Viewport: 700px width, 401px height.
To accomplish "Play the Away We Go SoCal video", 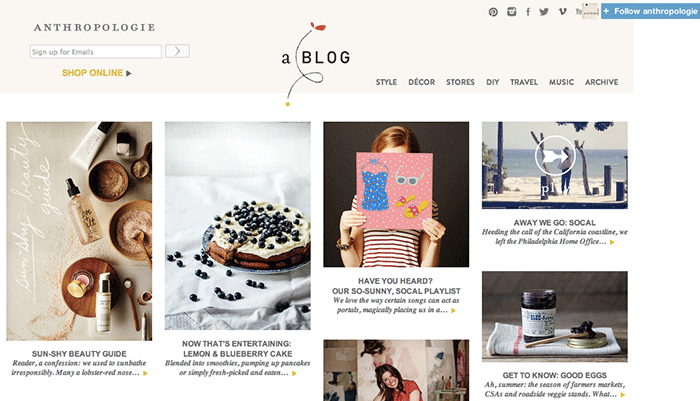I will tap(555, 155).
